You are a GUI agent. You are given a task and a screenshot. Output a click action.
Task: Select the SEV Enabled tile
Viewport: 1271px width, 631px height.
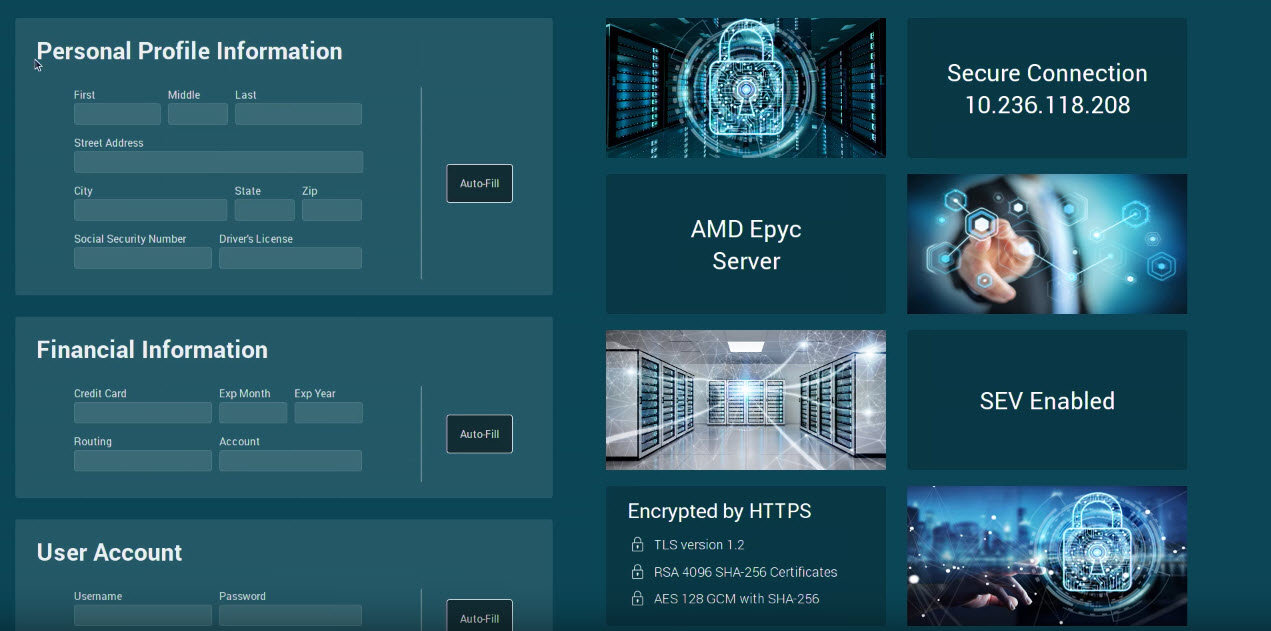click(x=1047, y=400)
